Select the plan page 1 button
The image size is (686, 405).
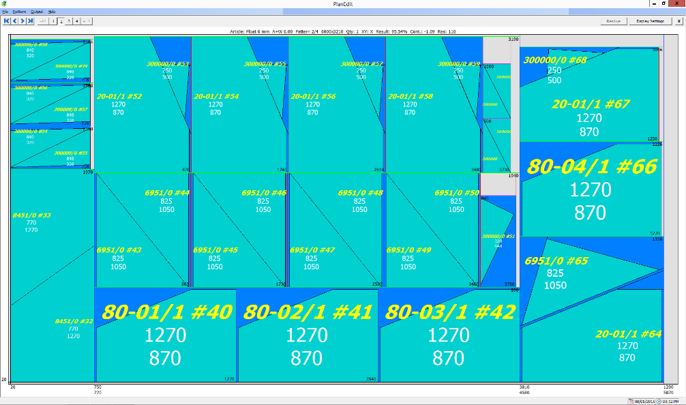[53, 21]
